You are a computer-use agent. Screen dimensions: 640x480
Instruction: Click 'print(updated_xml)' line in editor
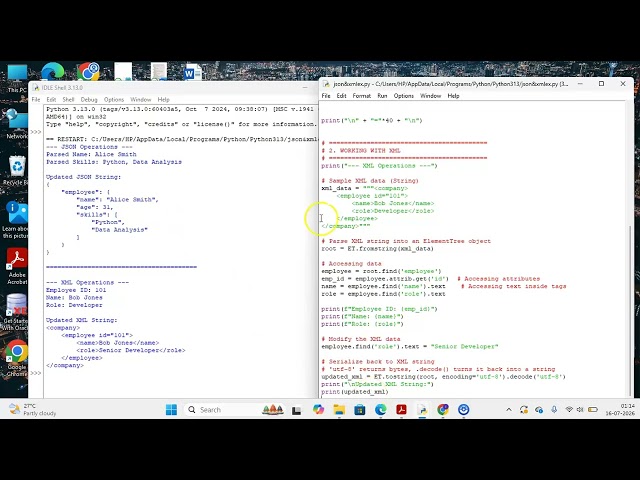tap(355, 392)
